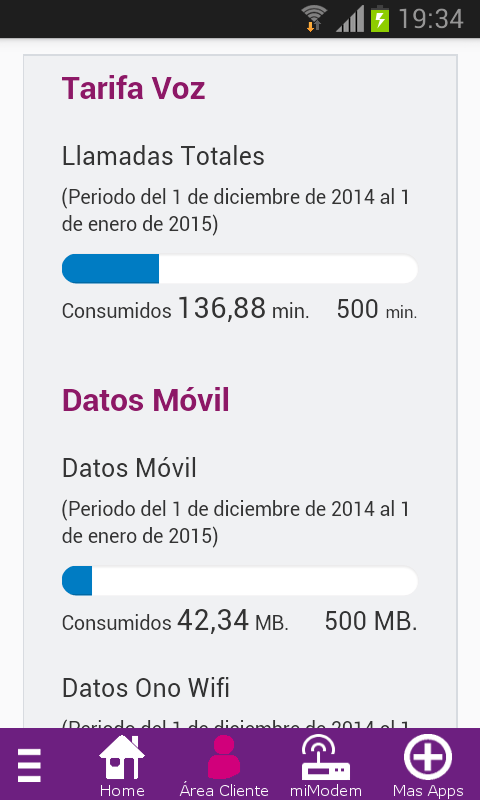Open the miModem router icon
This screenshot has width=480, height=800.
pyautogui.click(x=325, y=757)
